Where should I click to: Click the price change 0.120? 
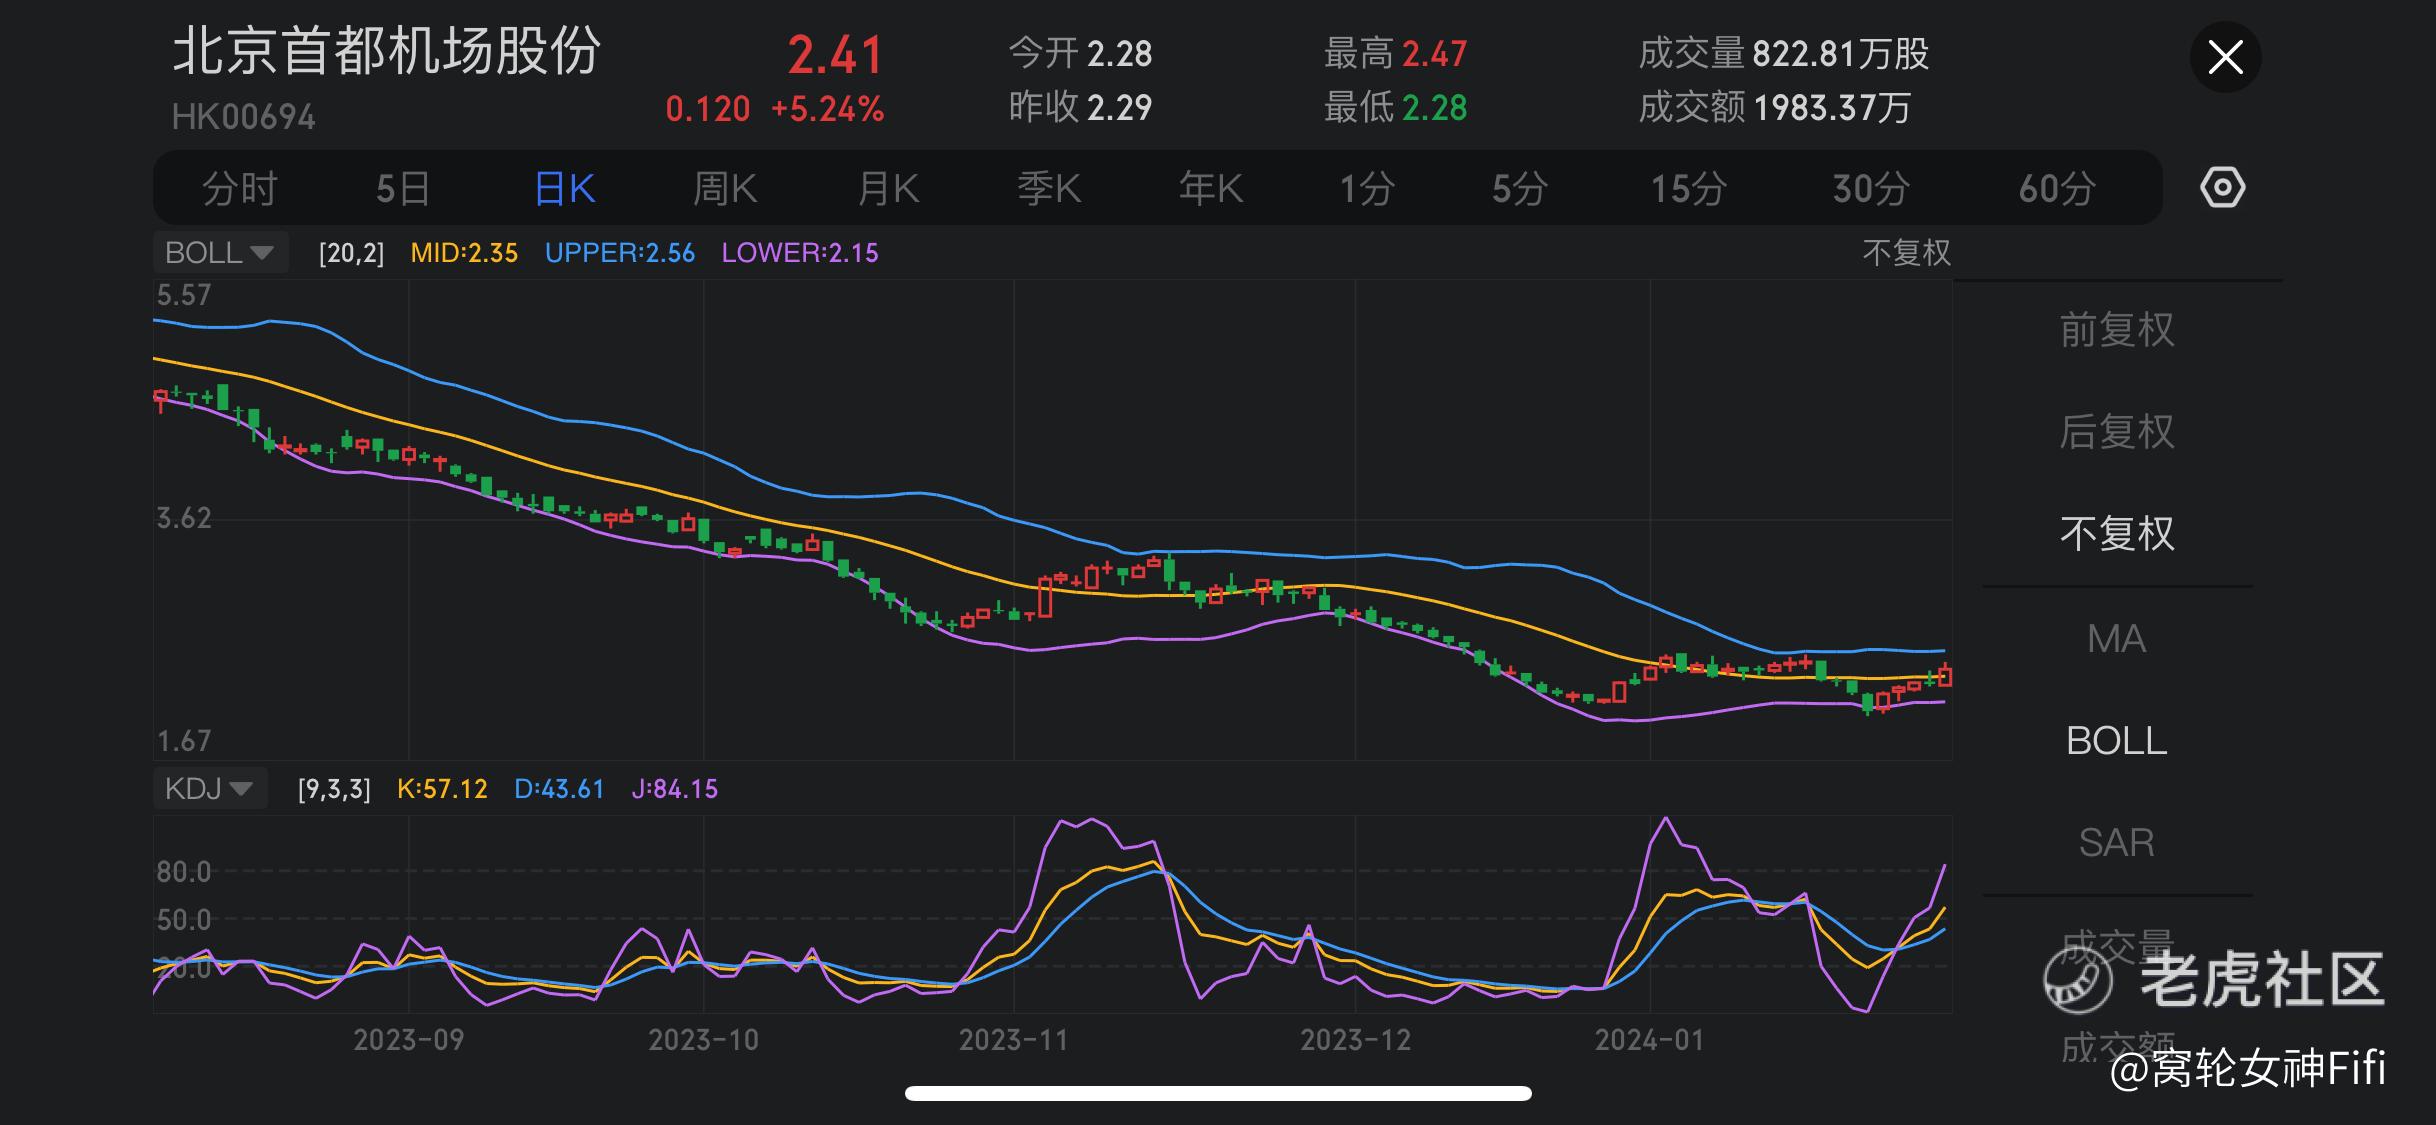tap(708, 109)
